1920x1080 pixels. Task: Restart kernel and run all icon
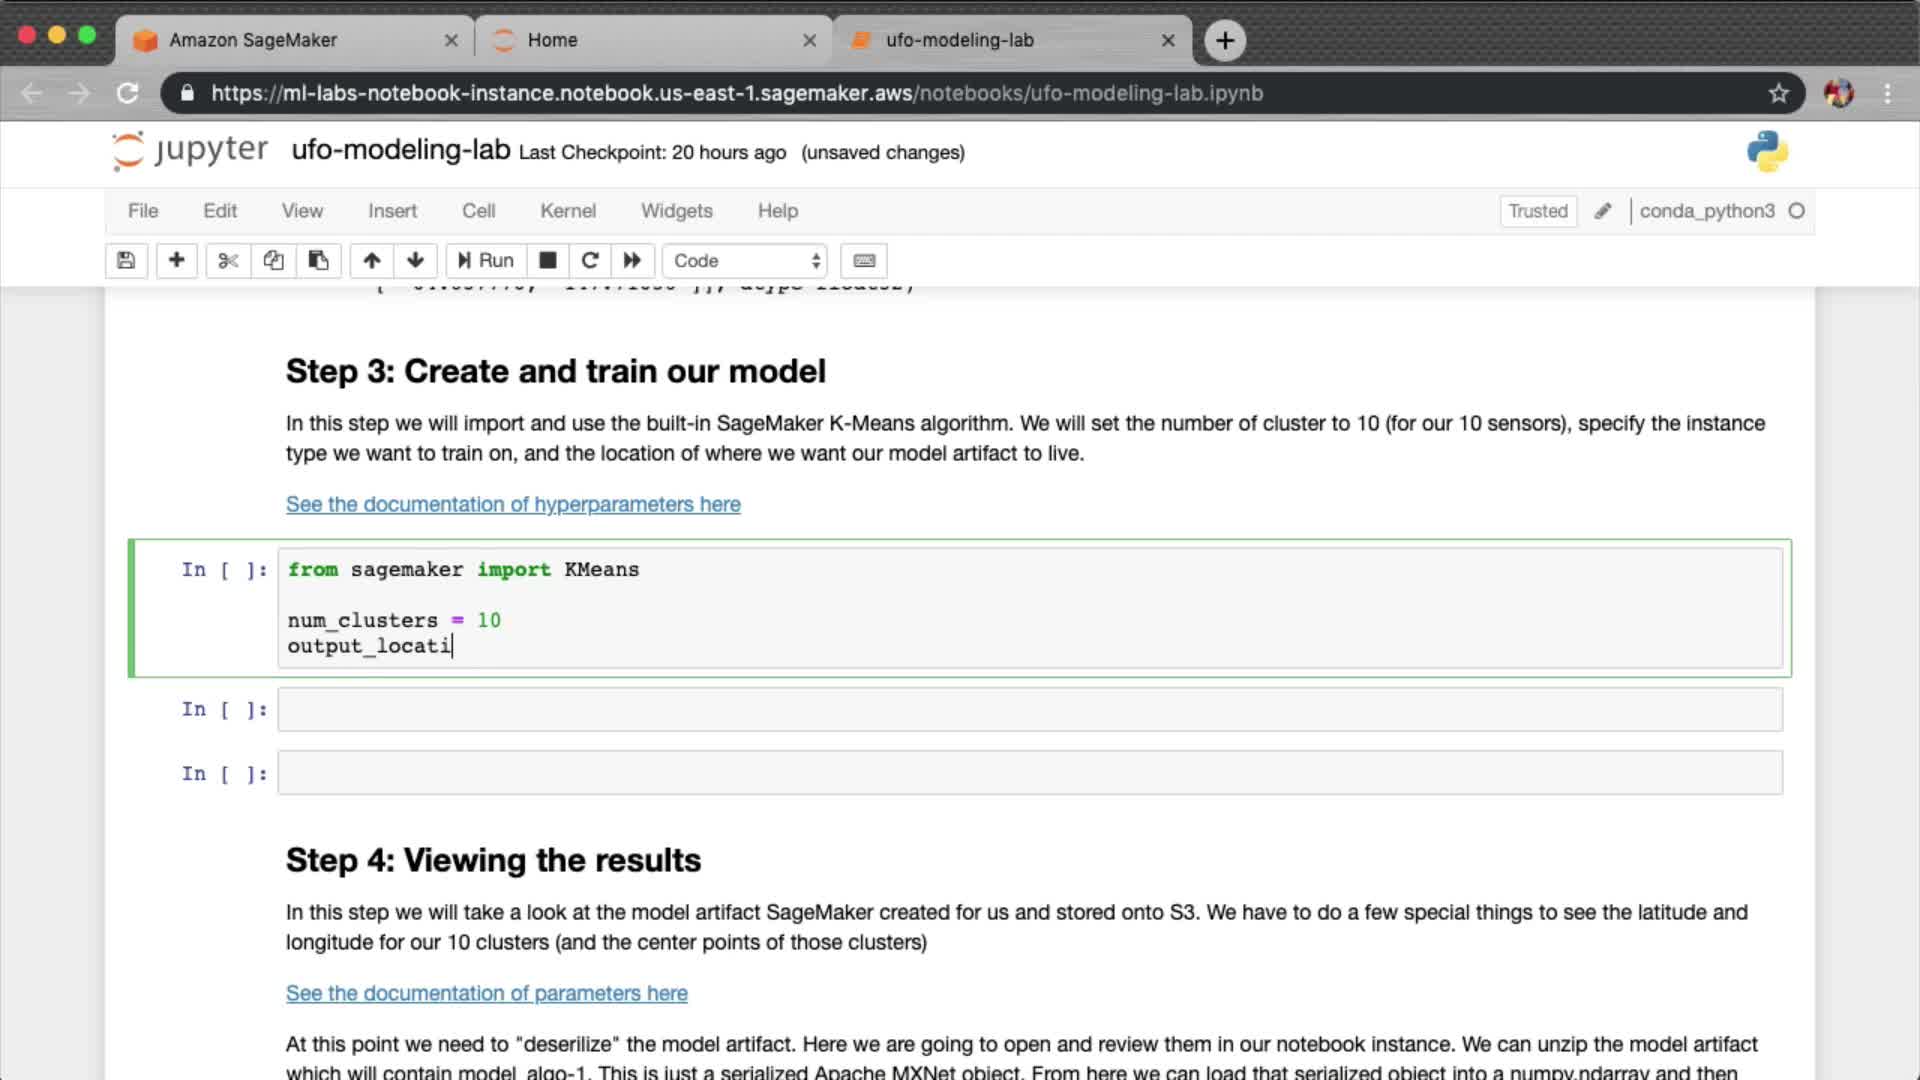[632, 261]
